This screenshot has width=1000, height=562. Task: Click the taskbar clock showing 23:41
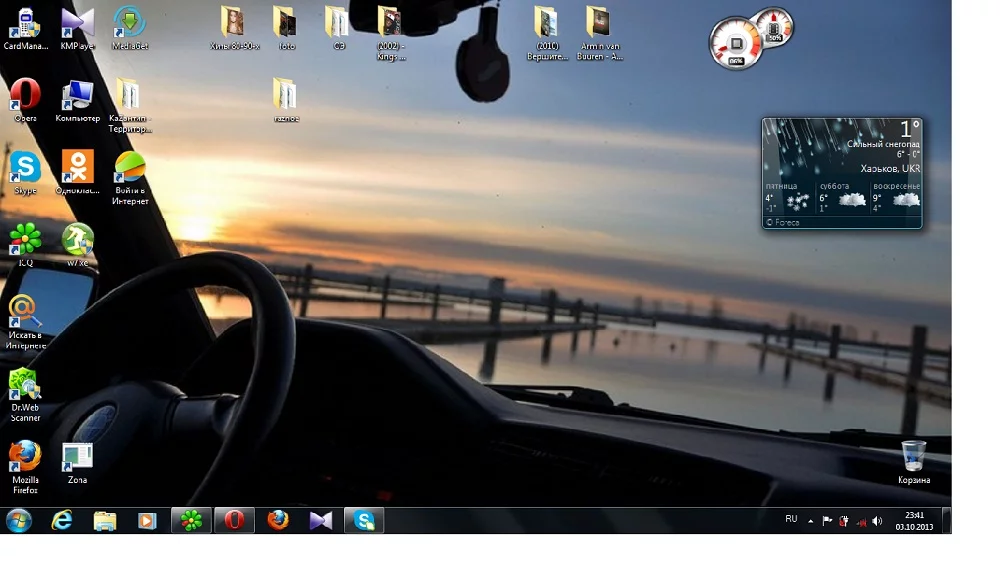(914, 521)
